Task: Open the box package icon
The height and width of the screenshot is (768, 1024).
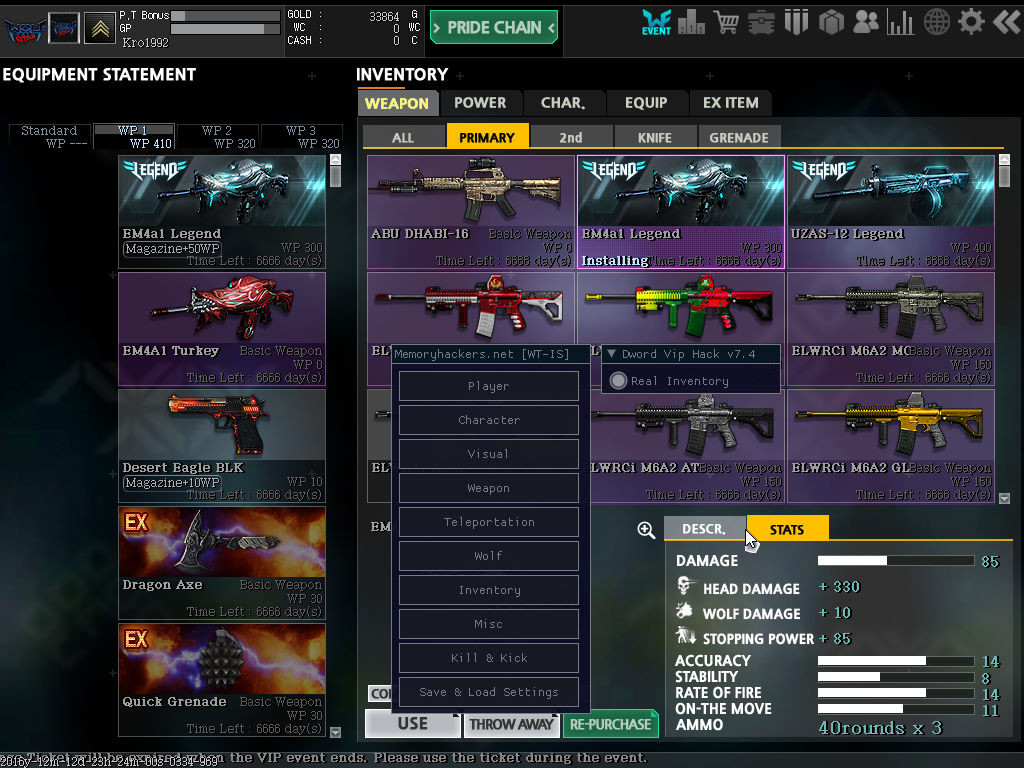Action: click(831, 23)
